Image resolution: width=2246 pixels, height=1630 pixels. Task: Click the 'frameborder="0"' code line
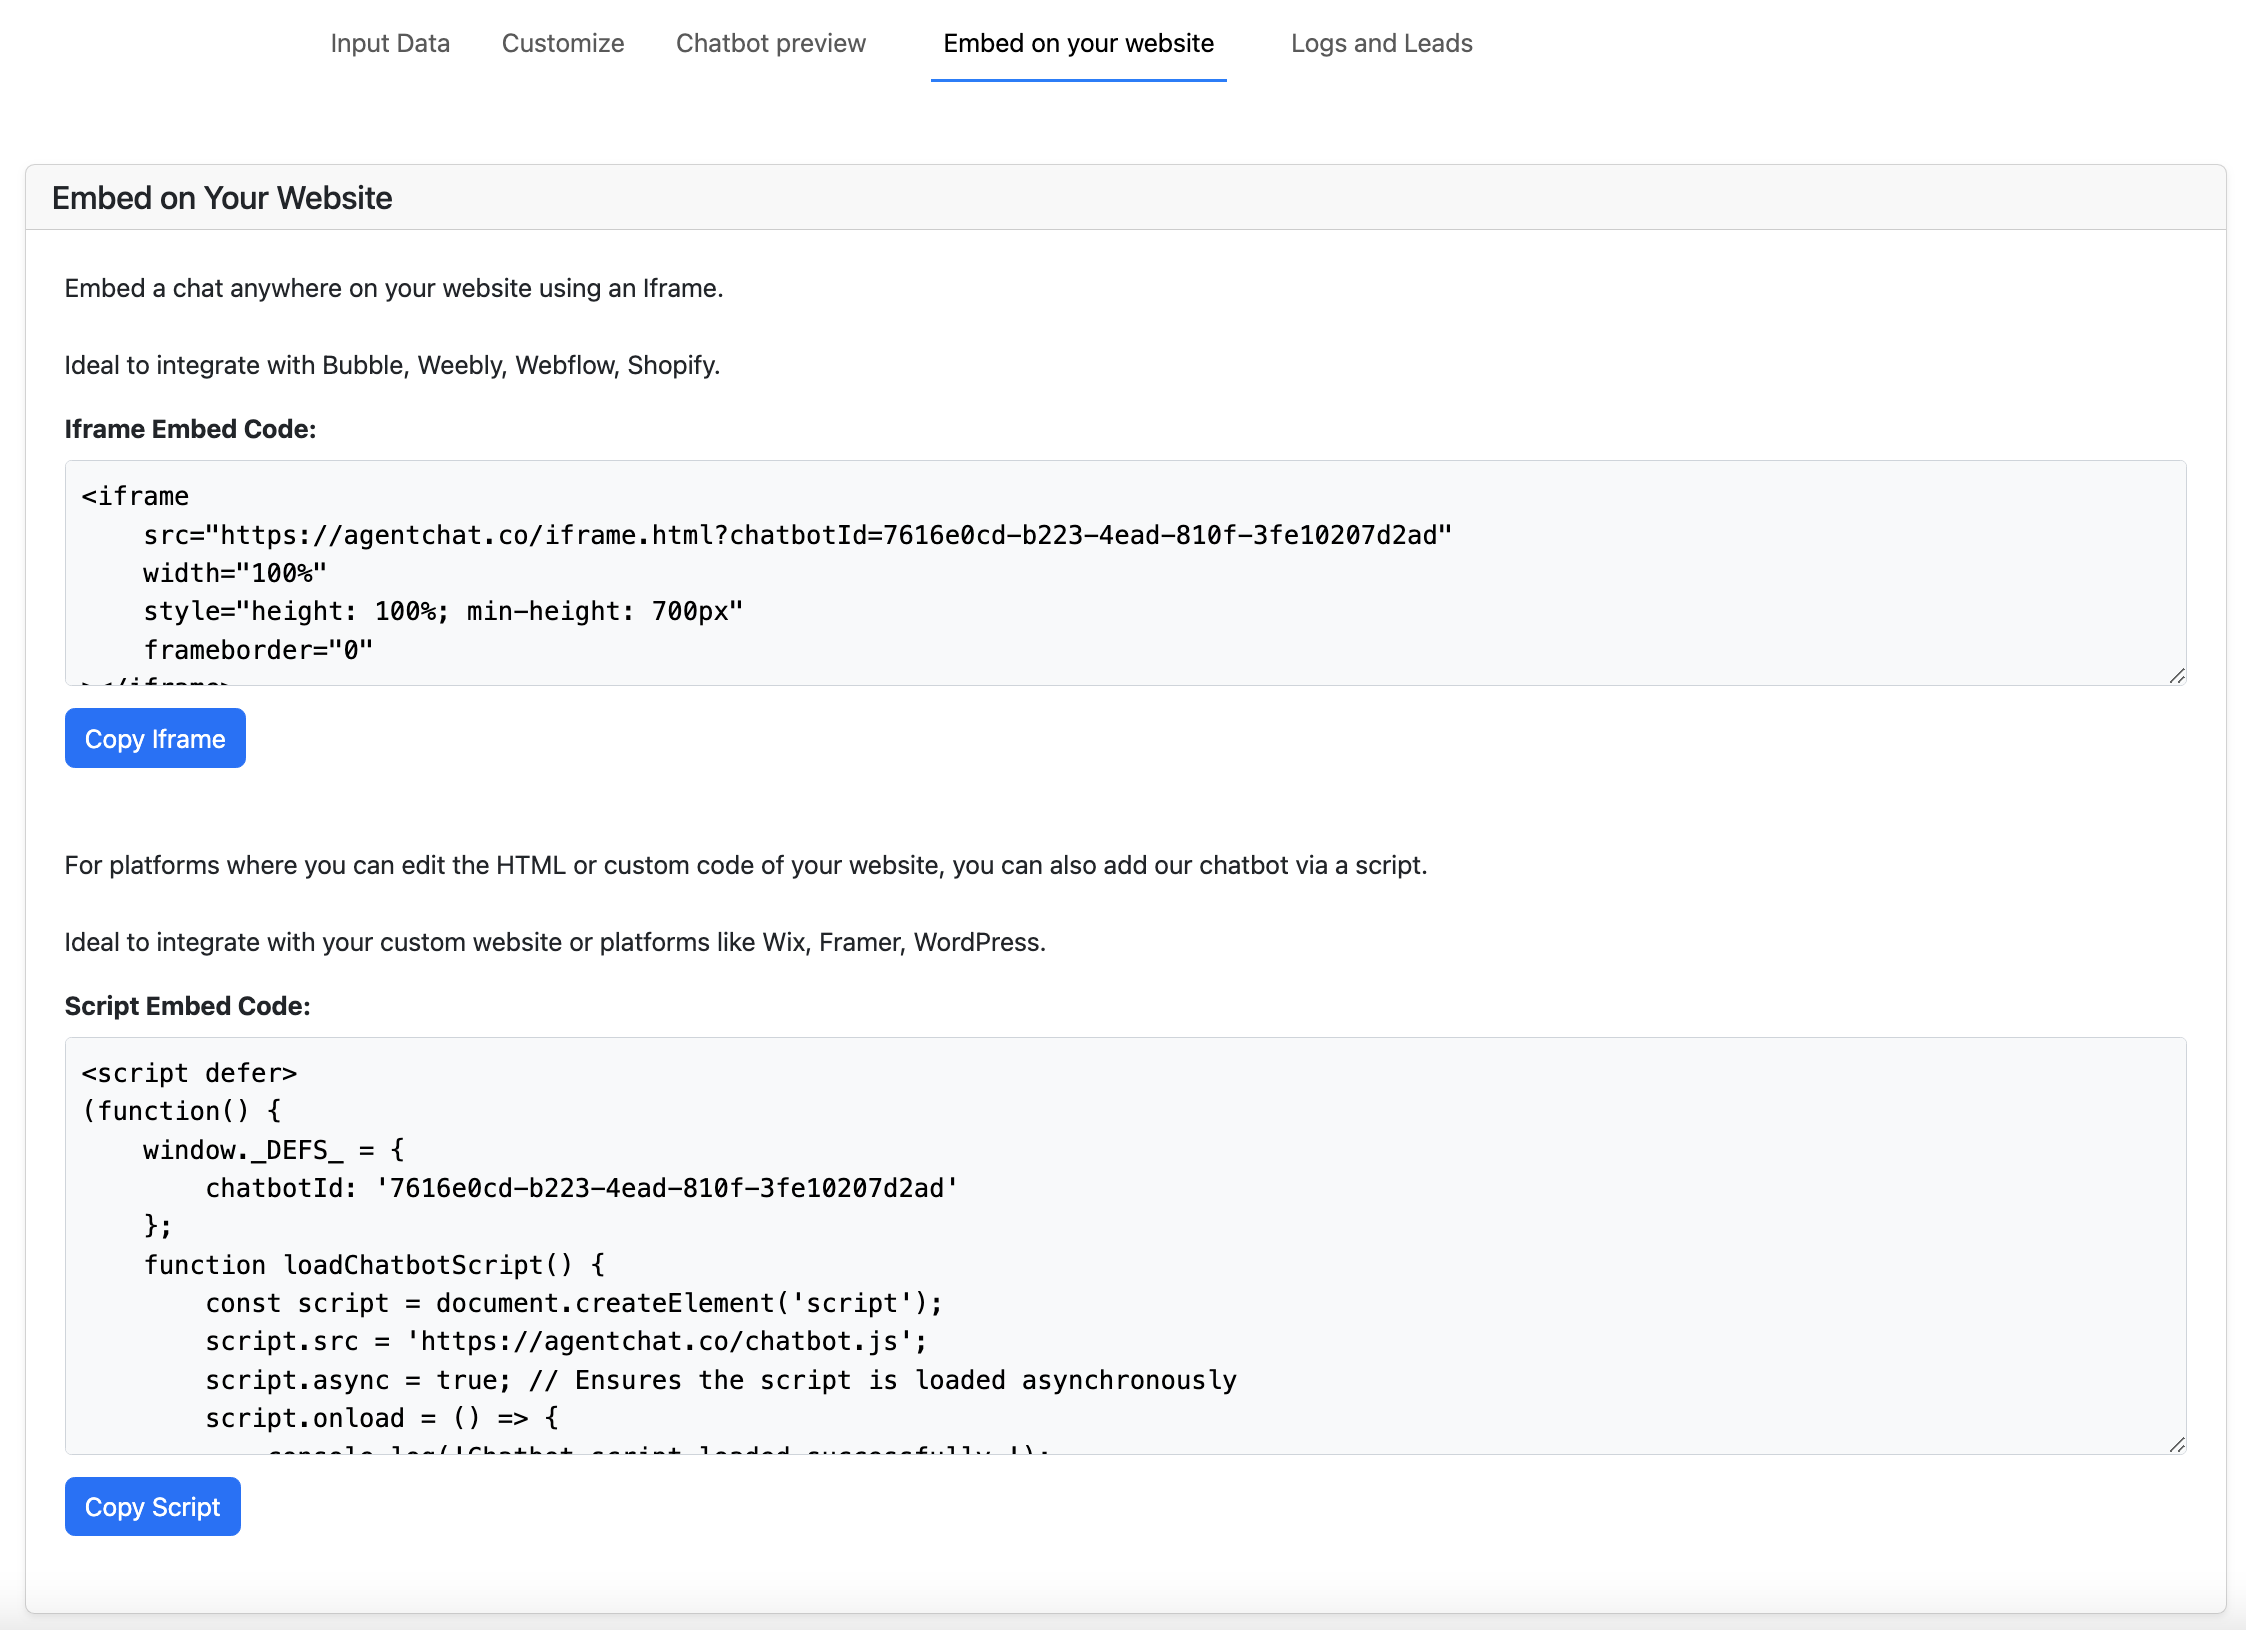tap(258, 650)
